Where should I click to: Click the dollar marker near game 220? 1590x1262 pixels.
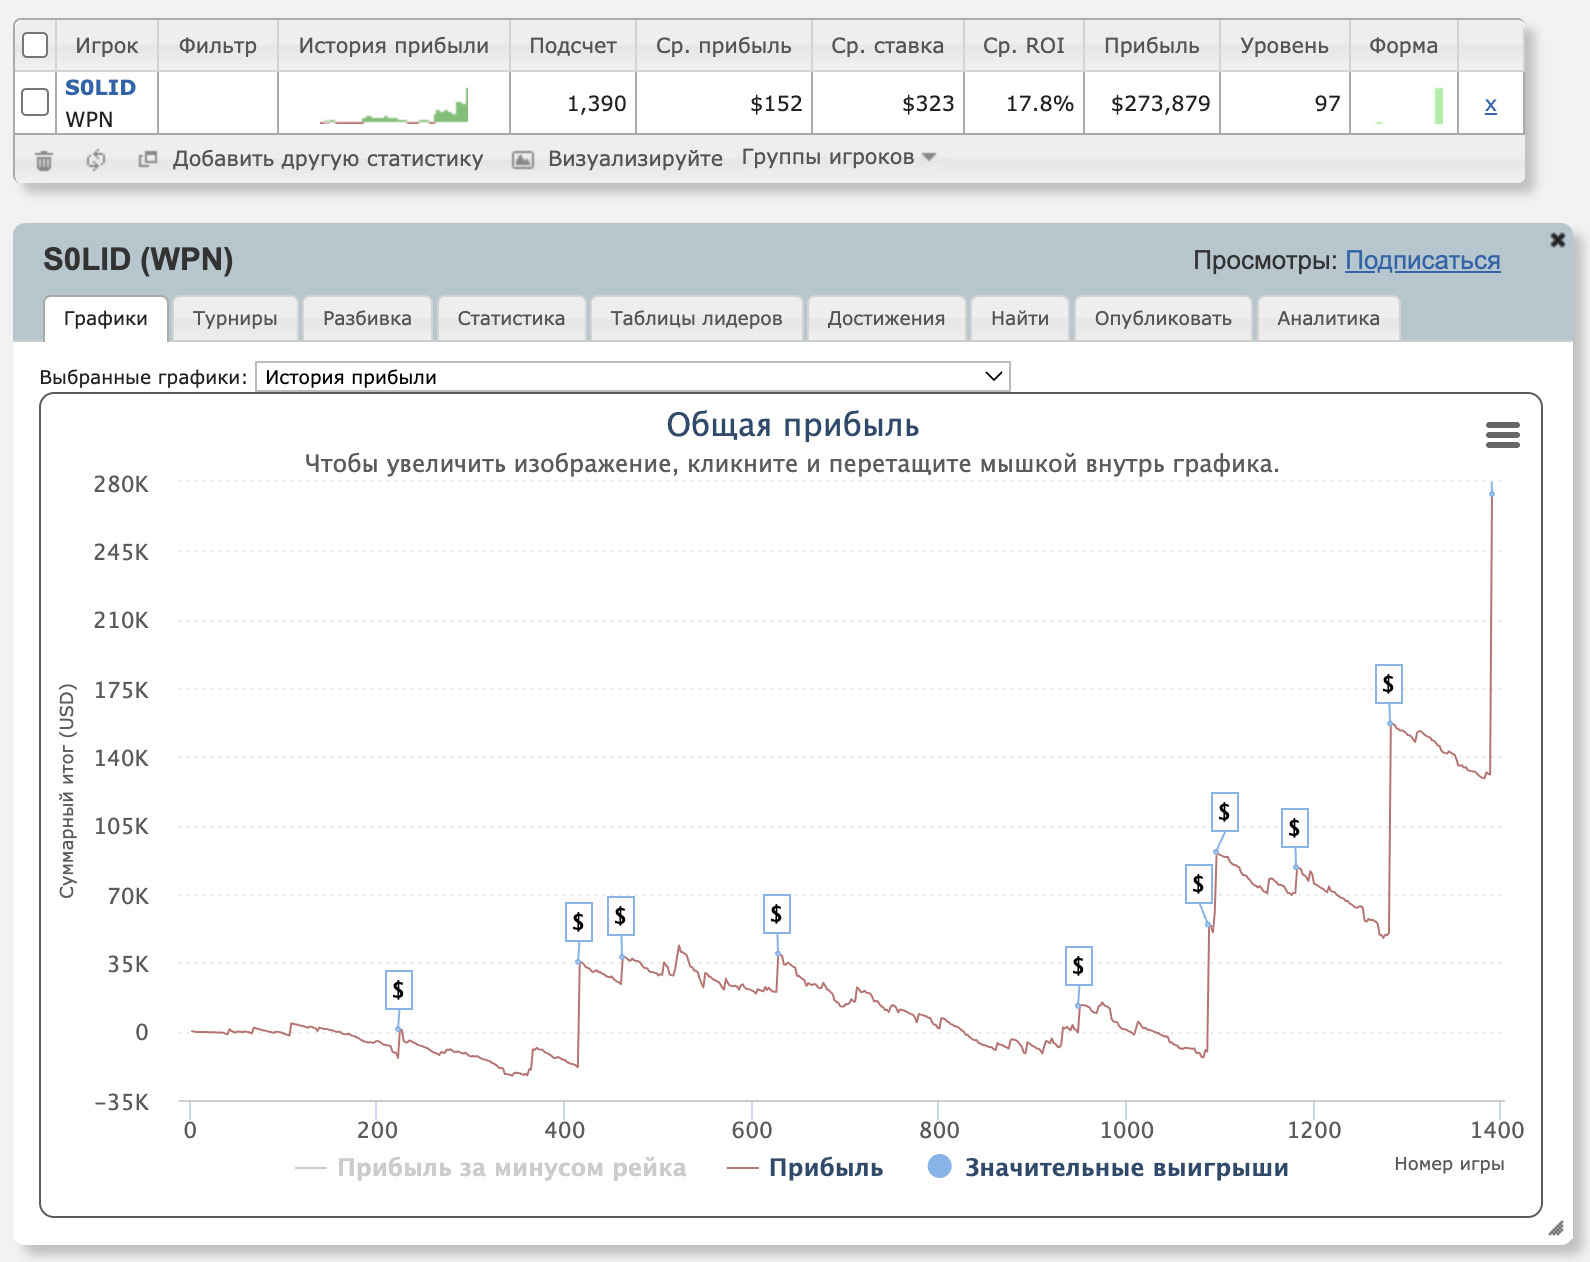pyautogui.click(x=398, y=990)
